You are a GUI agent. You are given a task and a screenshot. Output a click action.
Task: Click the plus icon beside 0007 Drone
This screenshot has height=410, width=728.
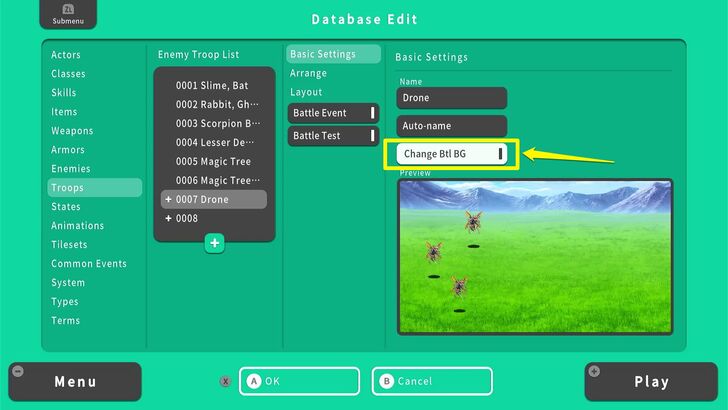click(168, 199)
